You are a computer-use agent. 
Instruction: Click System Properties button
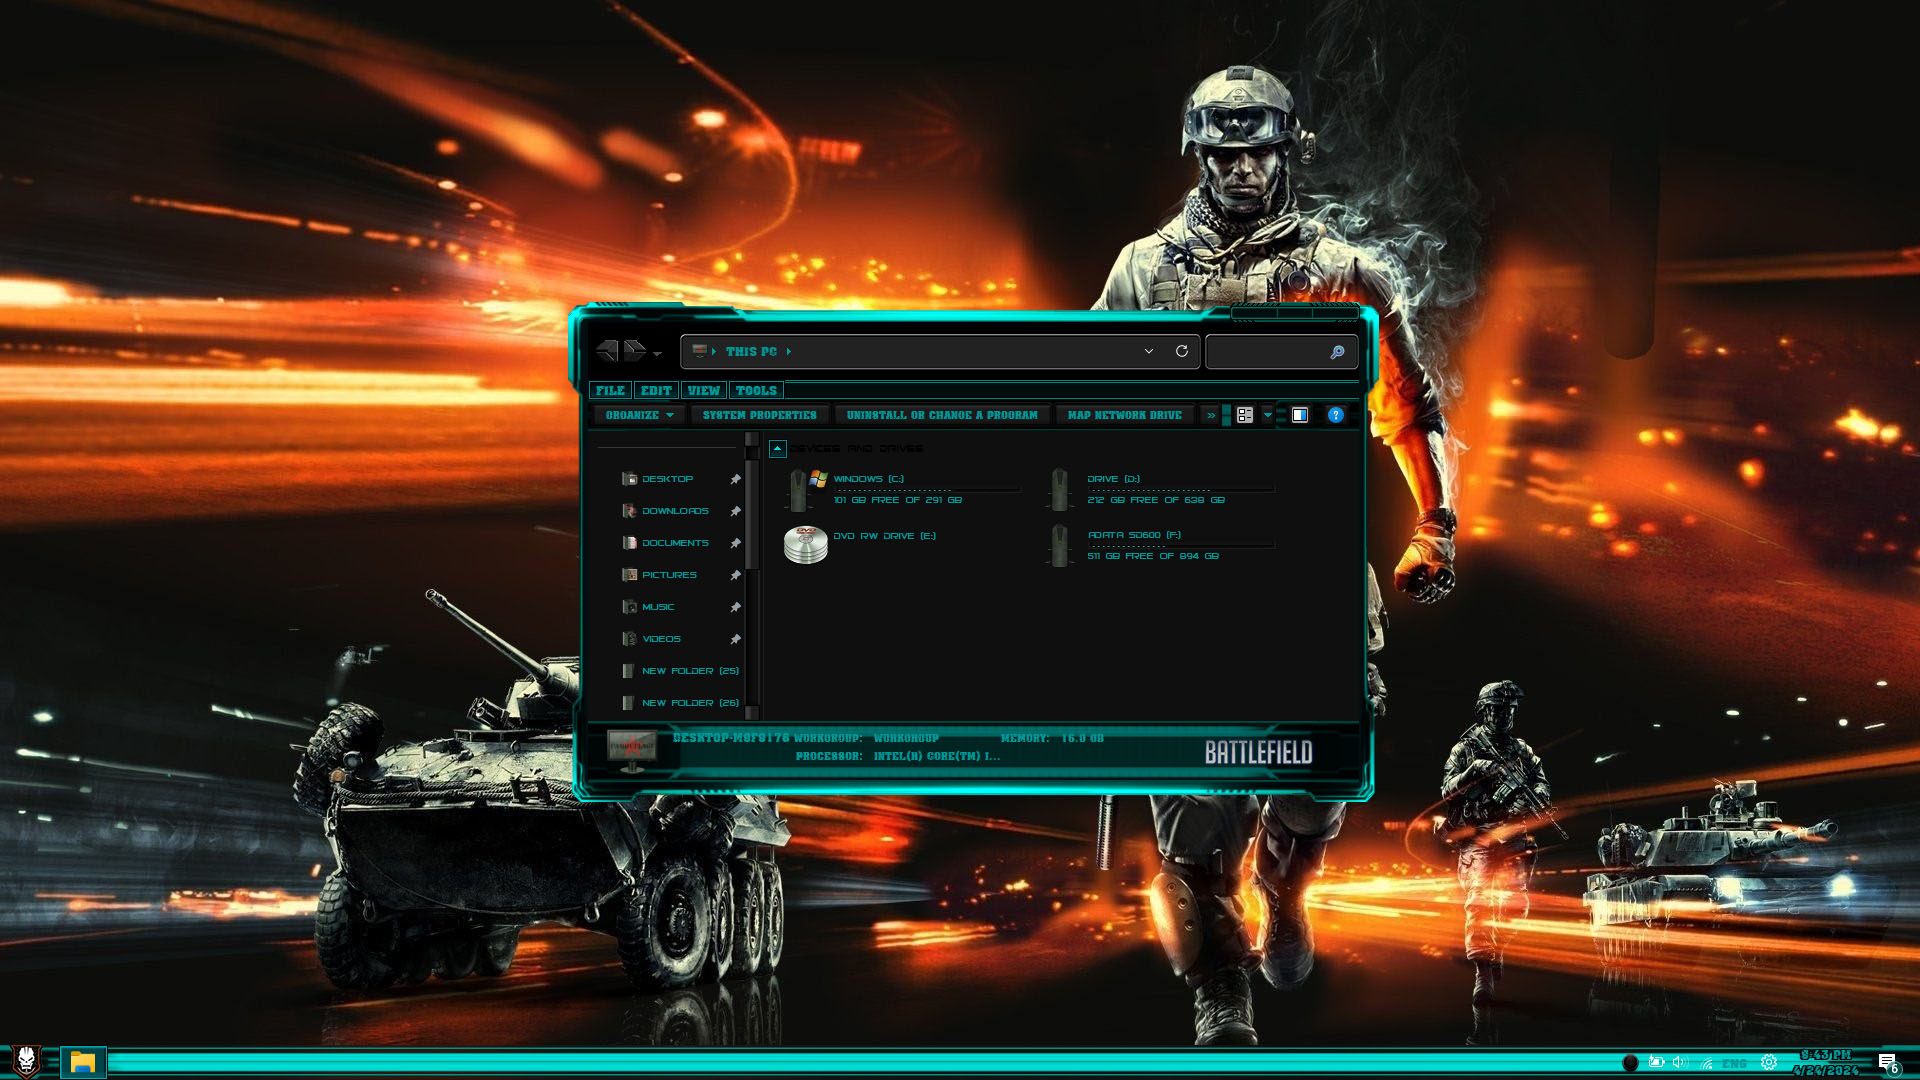click(759, 415)
